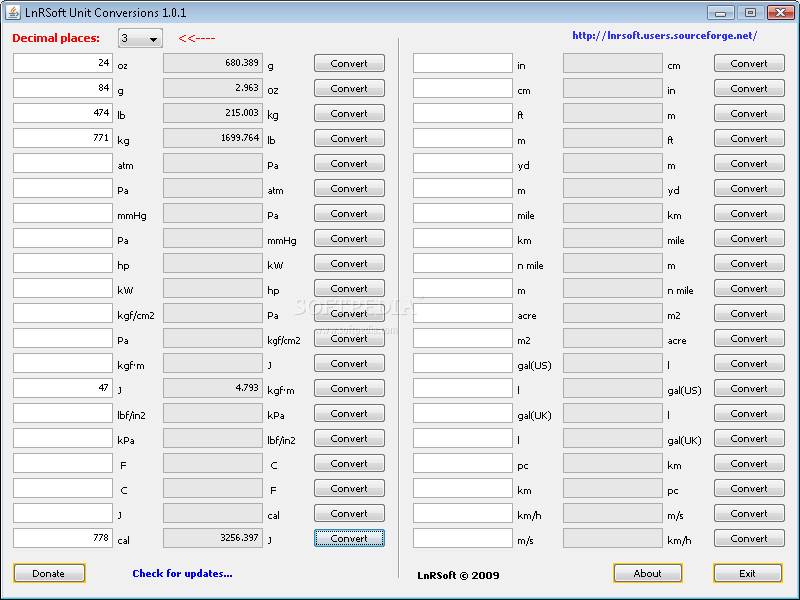Open the Decimal places dropdown
800x600 pixels.
coord(140,38)
